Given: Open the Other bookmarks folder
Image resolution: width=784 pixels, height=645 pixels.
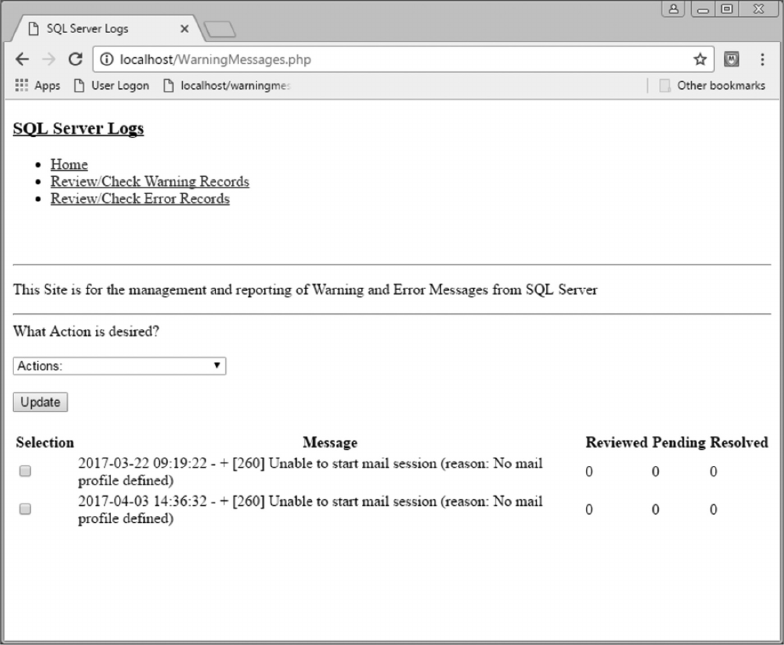Looking at the screenshot, I should coord(712,86).
